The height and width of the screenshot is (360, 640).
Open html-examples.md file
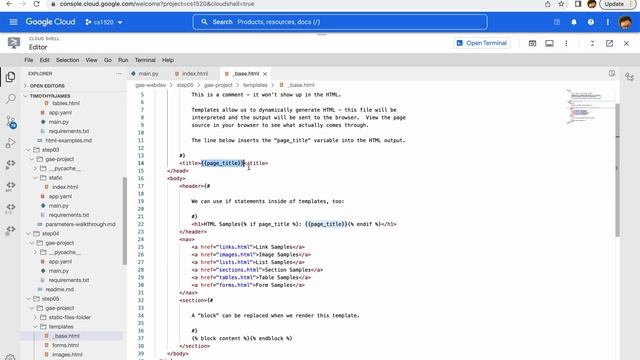tap(69, 140)
